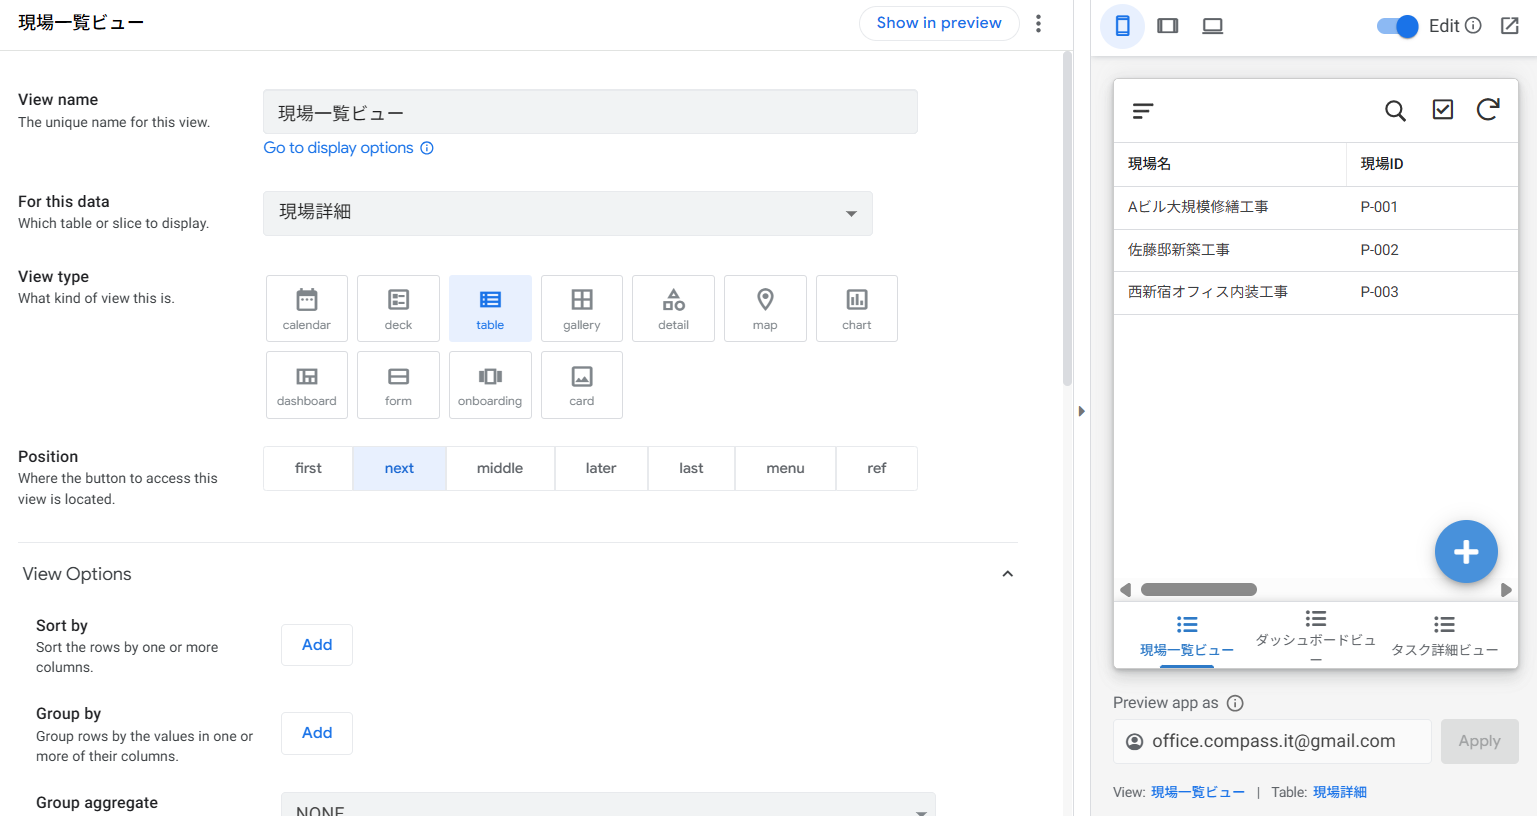Image resolution: width=1537 pixels, height=816 pixels.
Task: Switch to the タスク詳細ビュー tab in preview
Action: [x=1444, y=636]
